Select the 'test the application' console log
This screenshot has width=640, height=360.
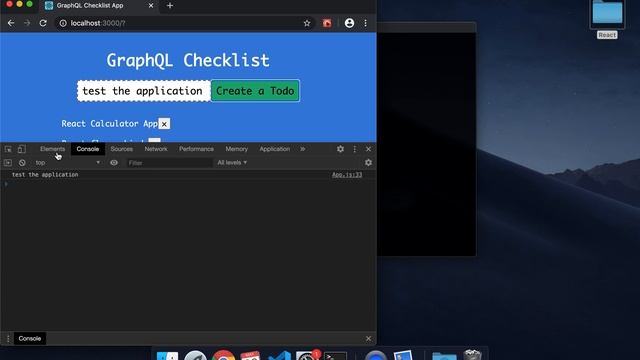45,175
